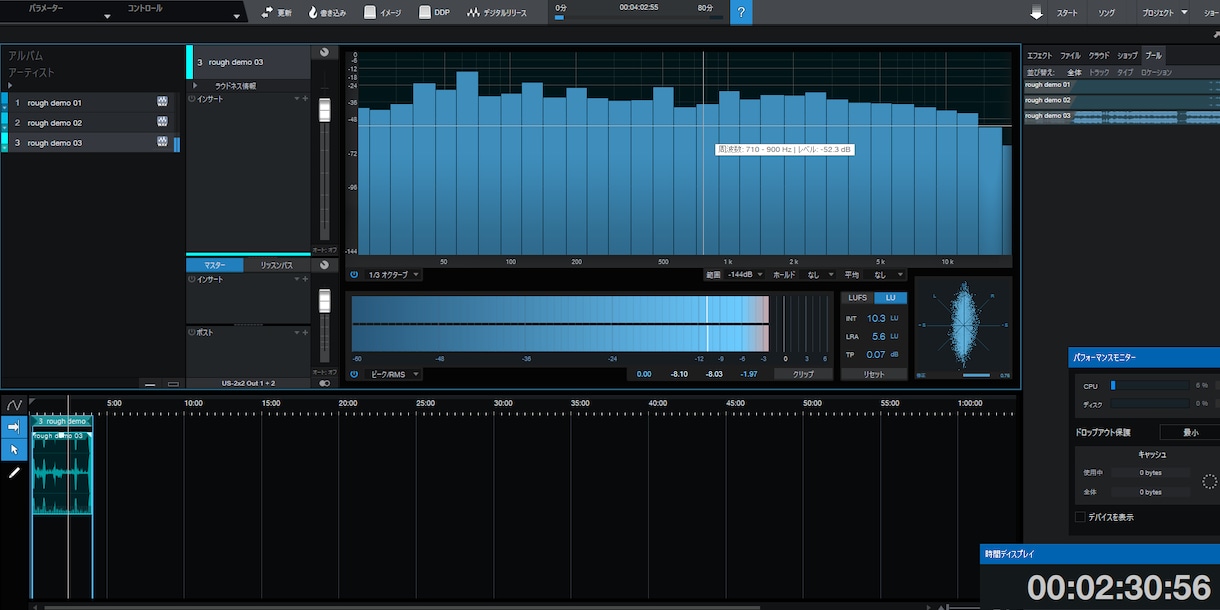The width and height of the screenshot is (1220, 610).
Task: Click the master pan knob icon
Action: click(x=324, y=265)
